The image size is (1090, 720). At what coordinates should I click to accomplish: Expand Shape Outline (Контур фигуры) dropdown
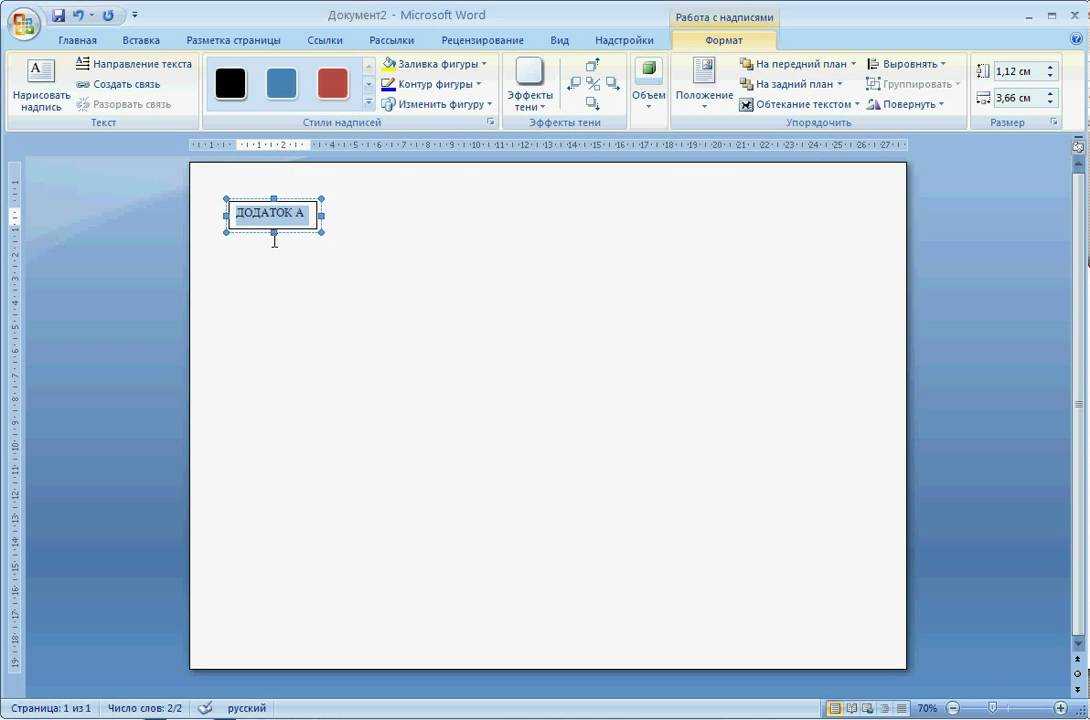479,84
